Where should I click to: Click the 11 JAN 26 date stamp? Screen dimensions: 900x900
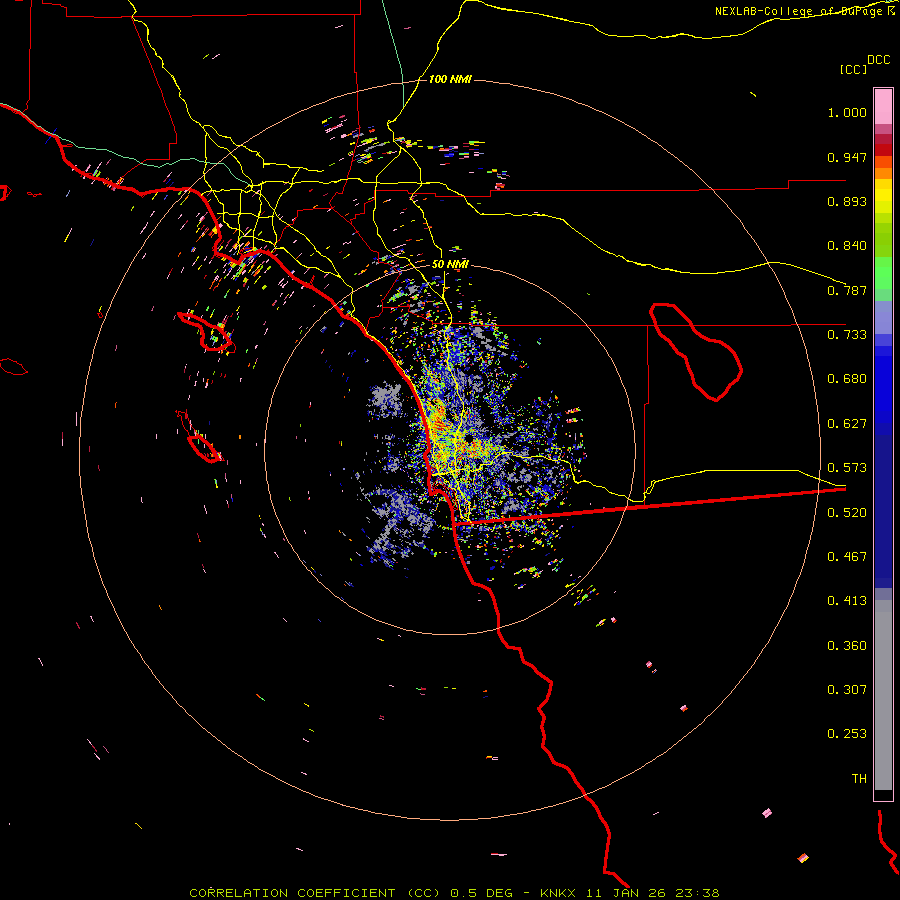point(627,893)
